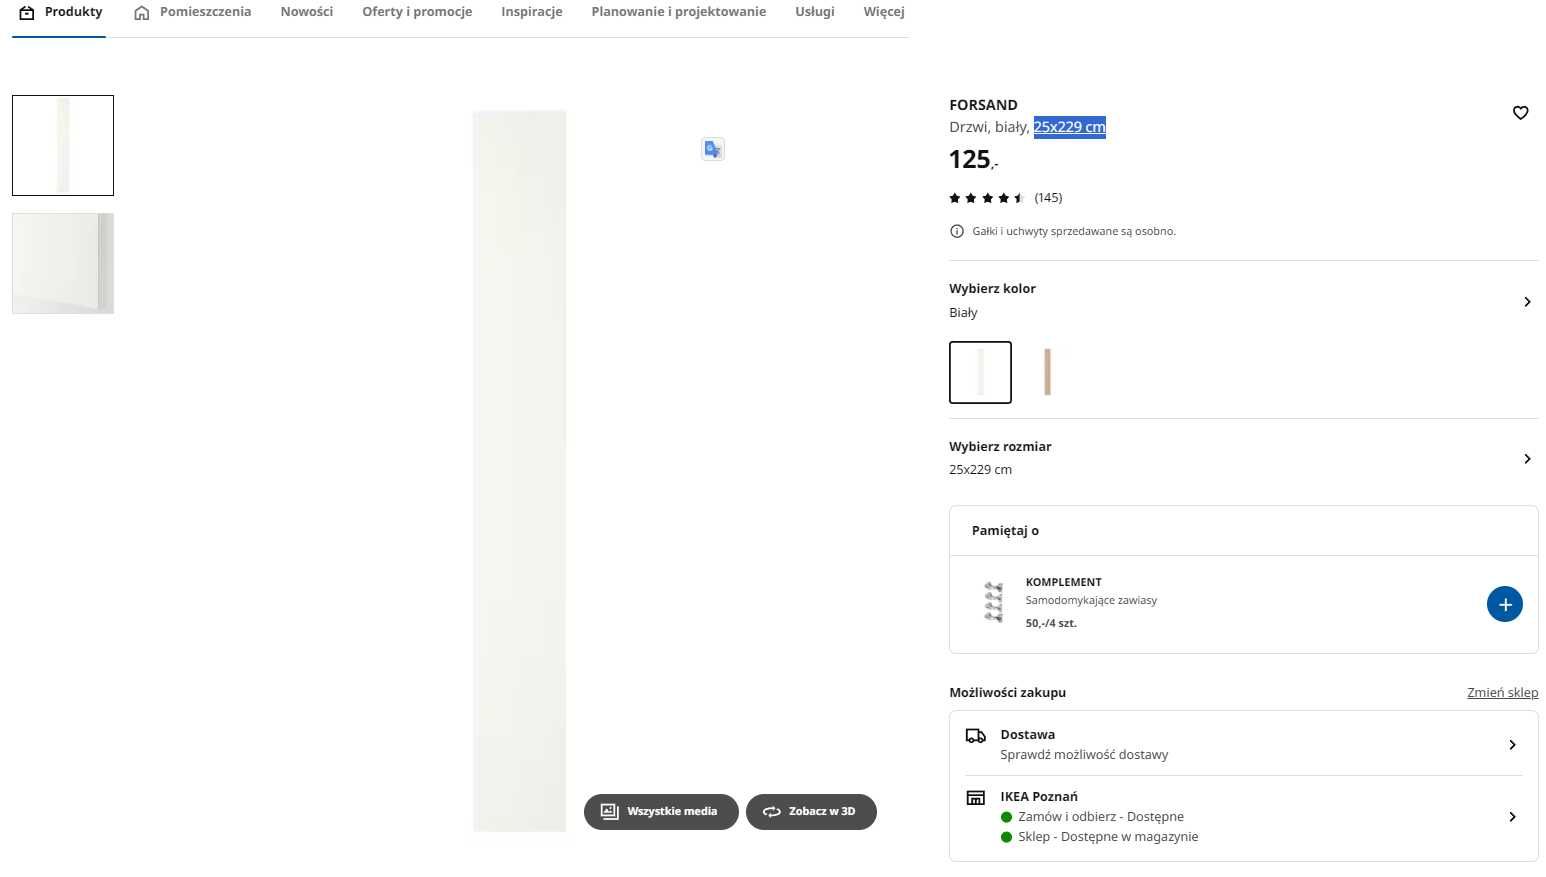
Task: Click the Zobacz w 3D button
Action: click(x=811, y=812)
